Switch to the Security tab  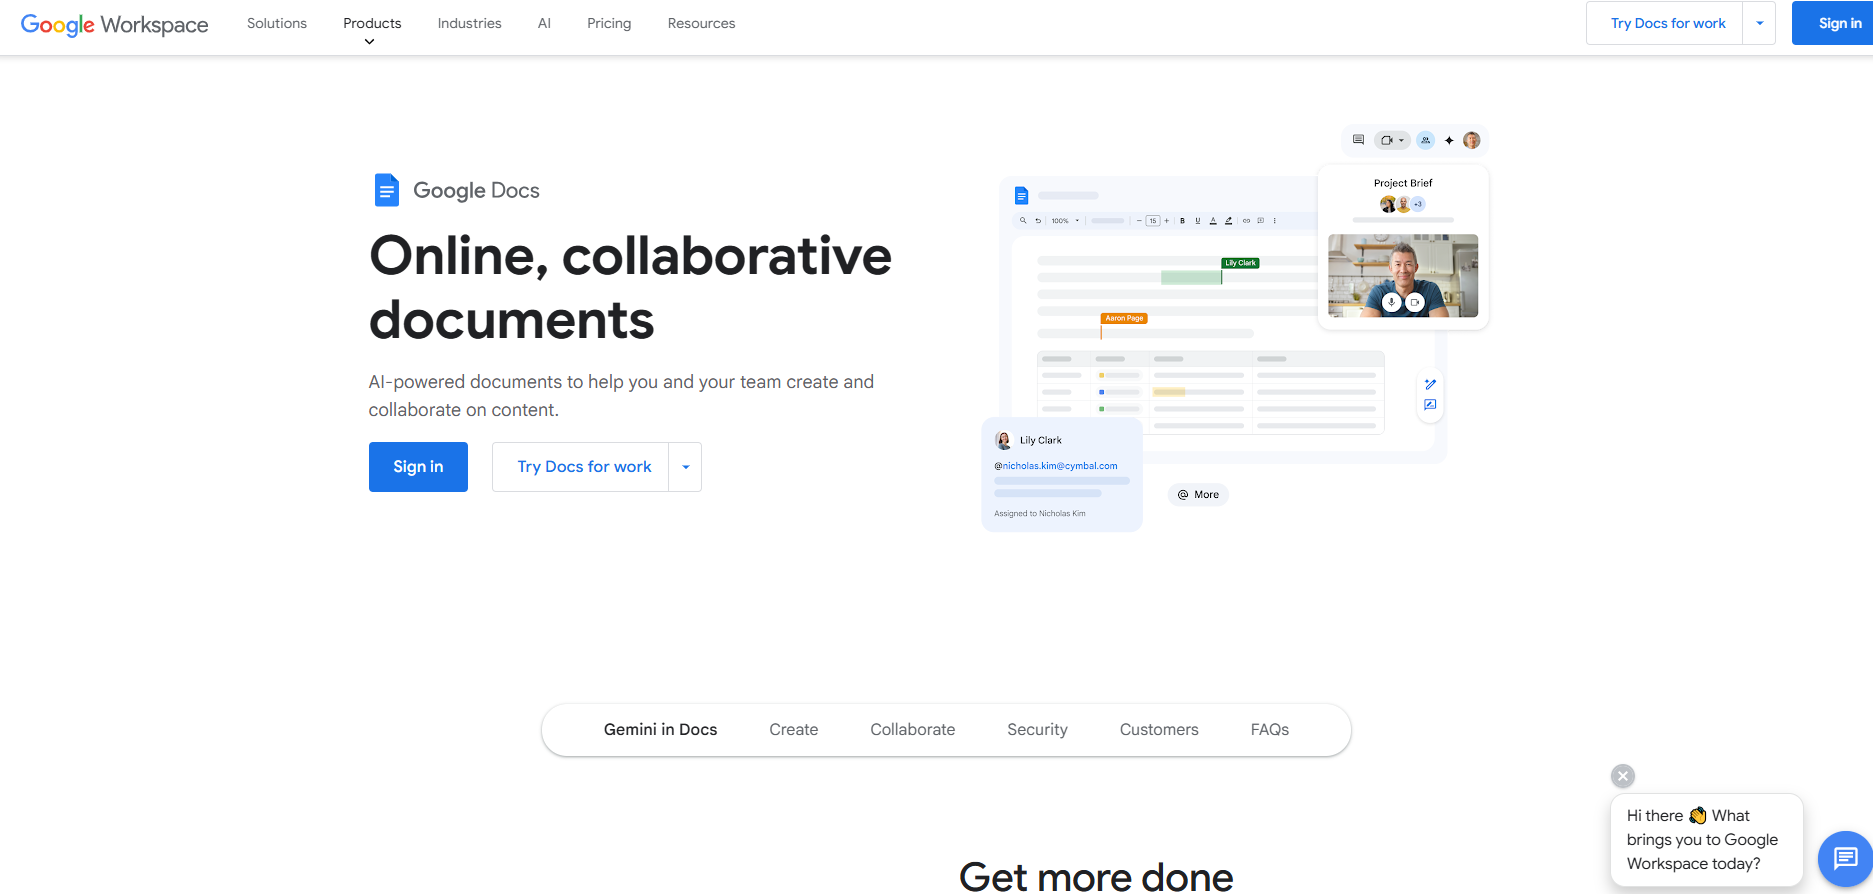point(1037,730)
